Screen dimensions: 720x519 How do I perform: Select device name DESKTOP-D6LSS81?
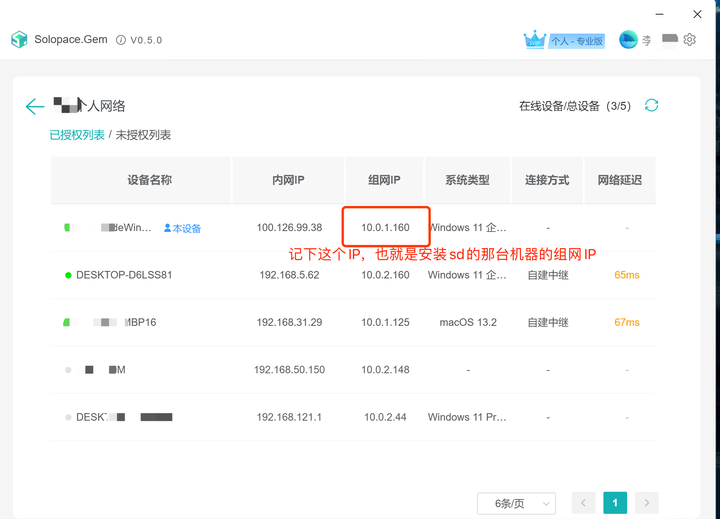pos(124,275)
